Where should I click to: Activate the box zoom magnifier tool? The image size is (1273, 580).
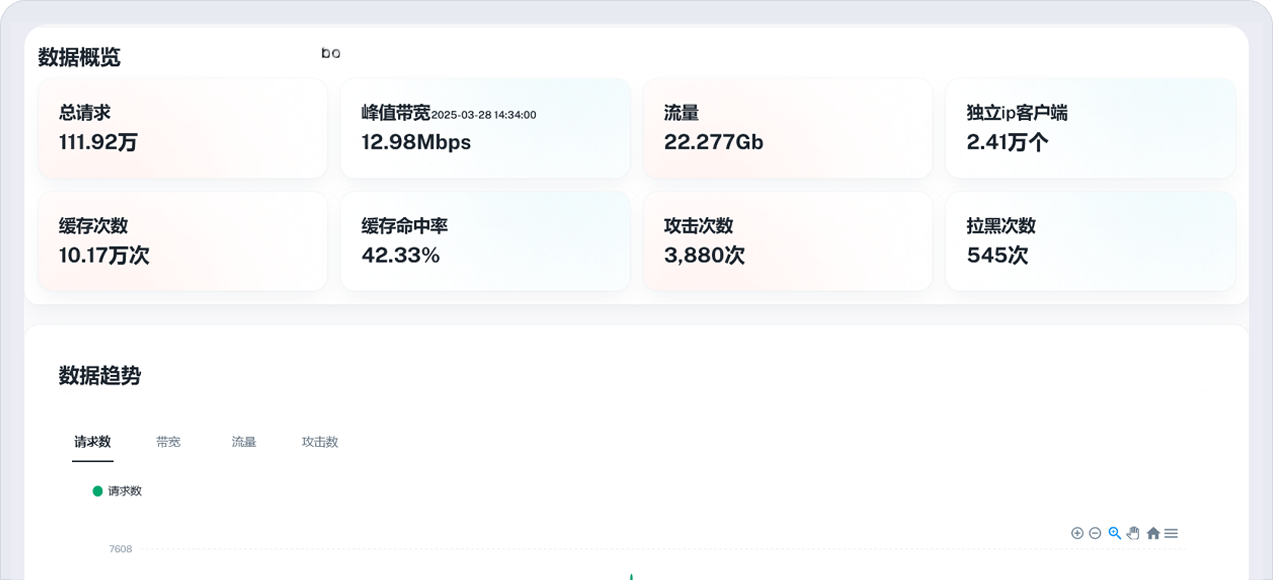[x=1114, y=533]
